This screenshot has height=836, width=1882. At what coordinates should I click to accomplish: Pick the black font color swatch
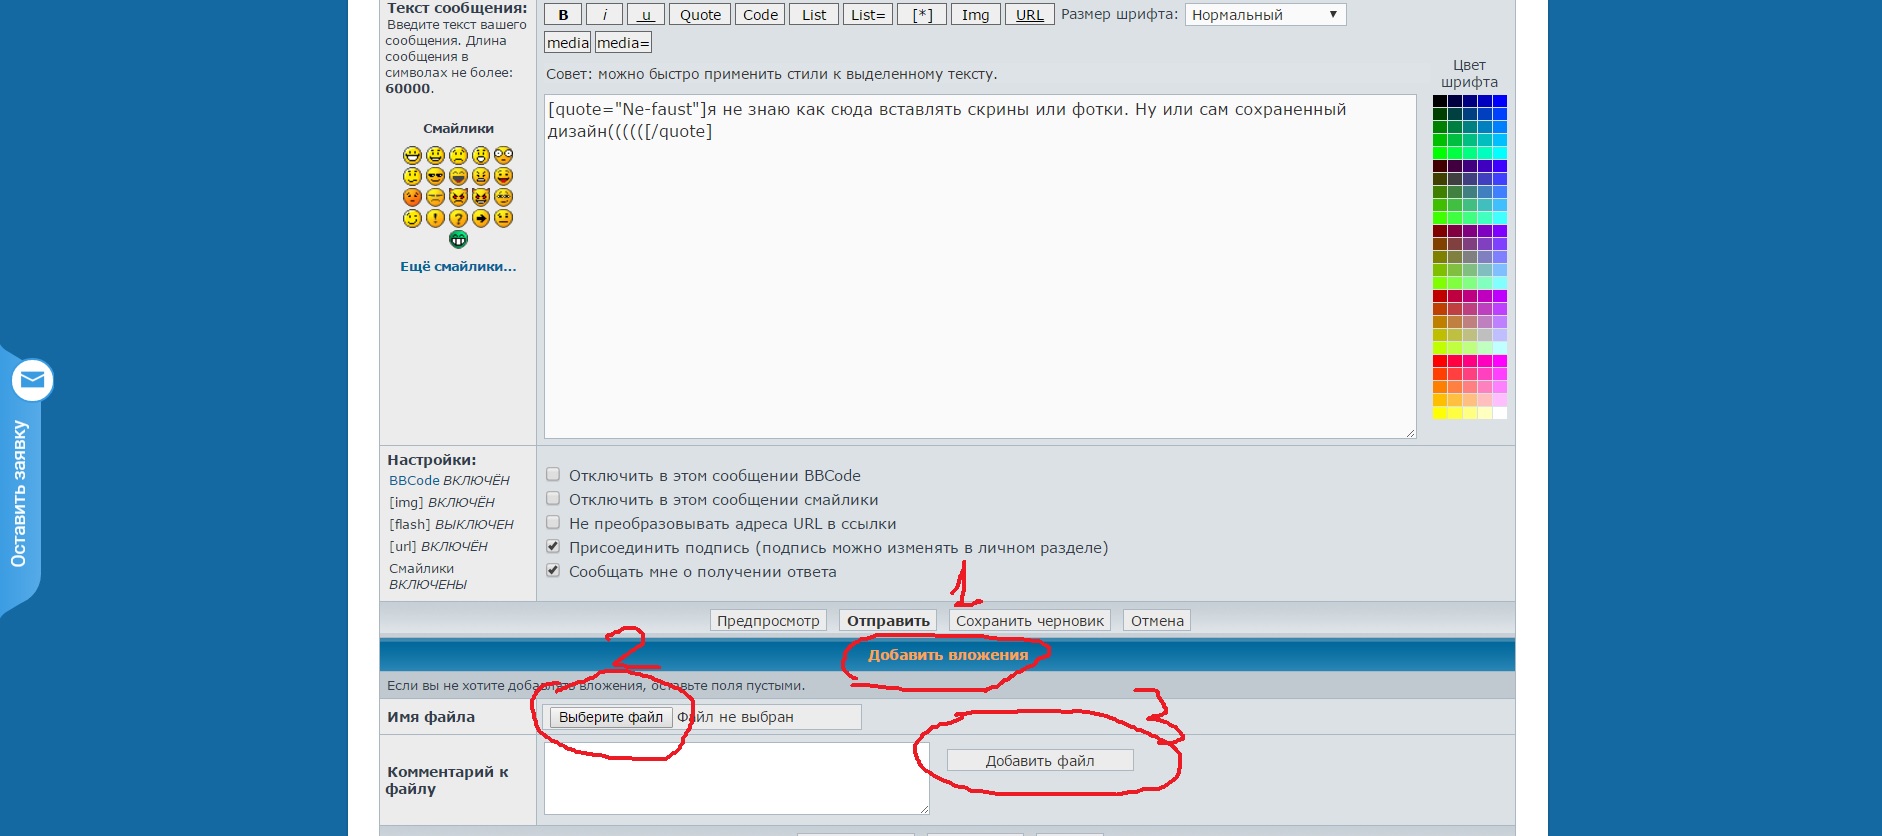[x=1439, y=101]
